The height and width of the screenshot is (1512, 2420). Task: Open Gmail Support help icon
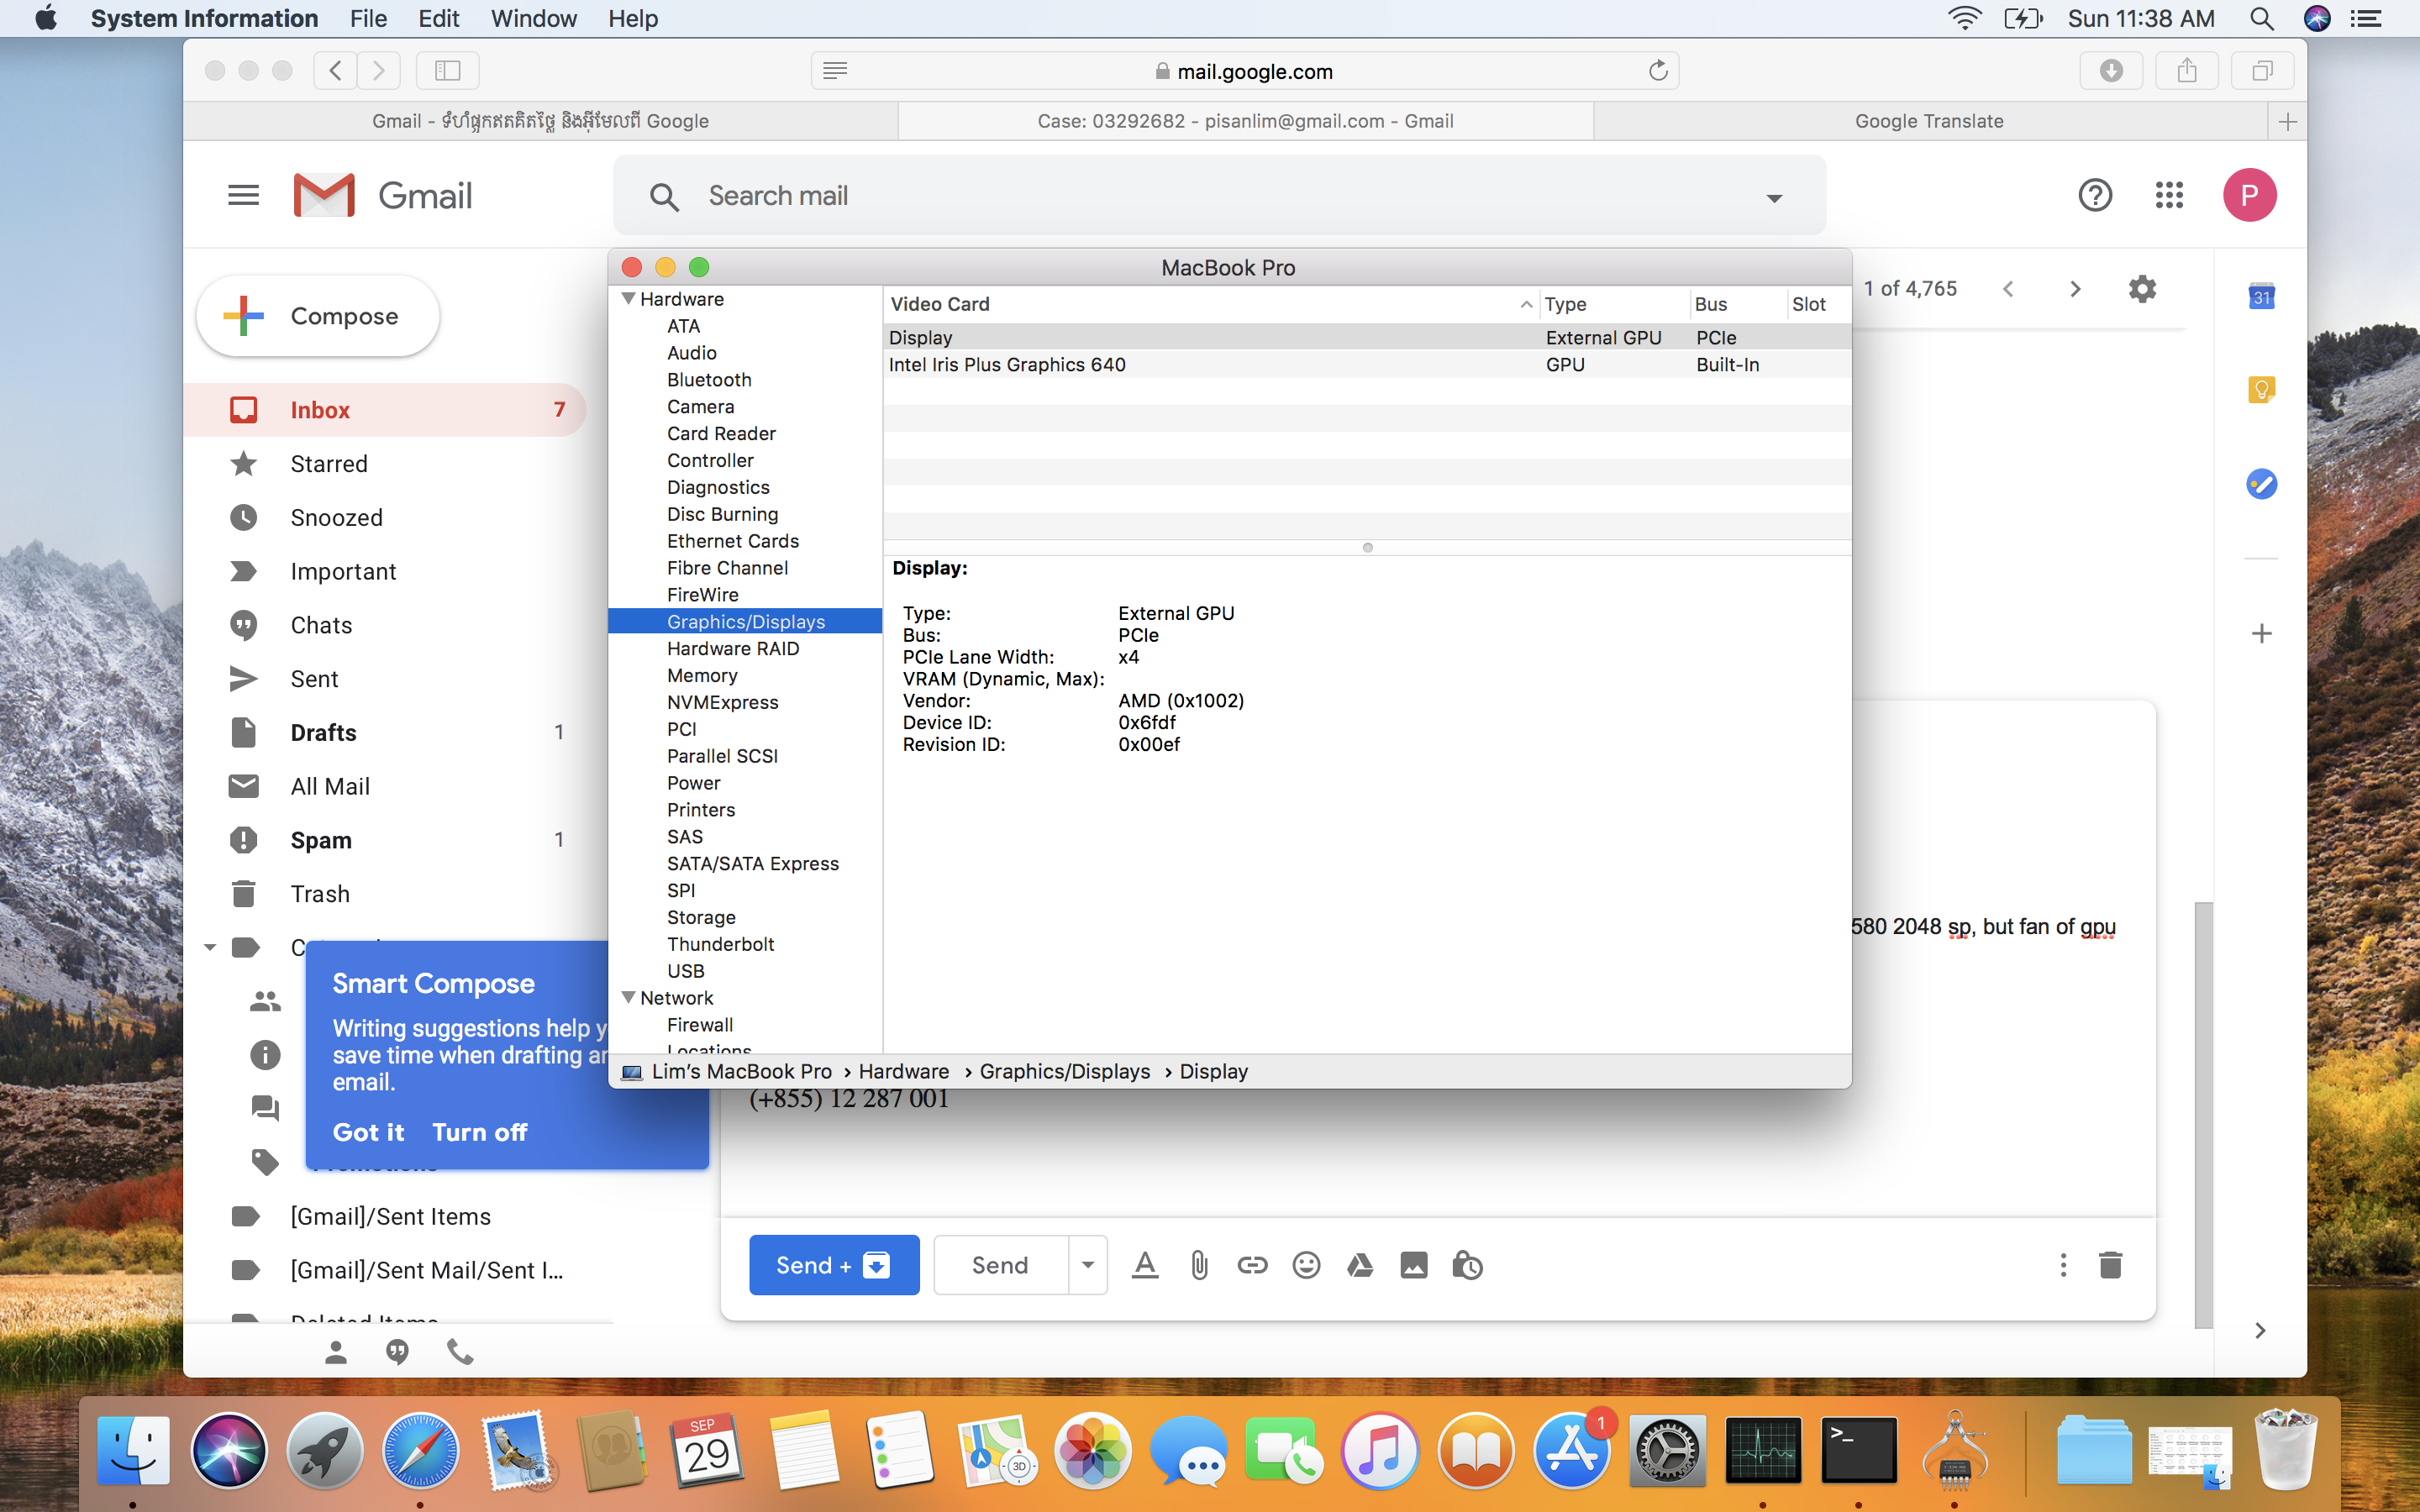coord(2094,195)
